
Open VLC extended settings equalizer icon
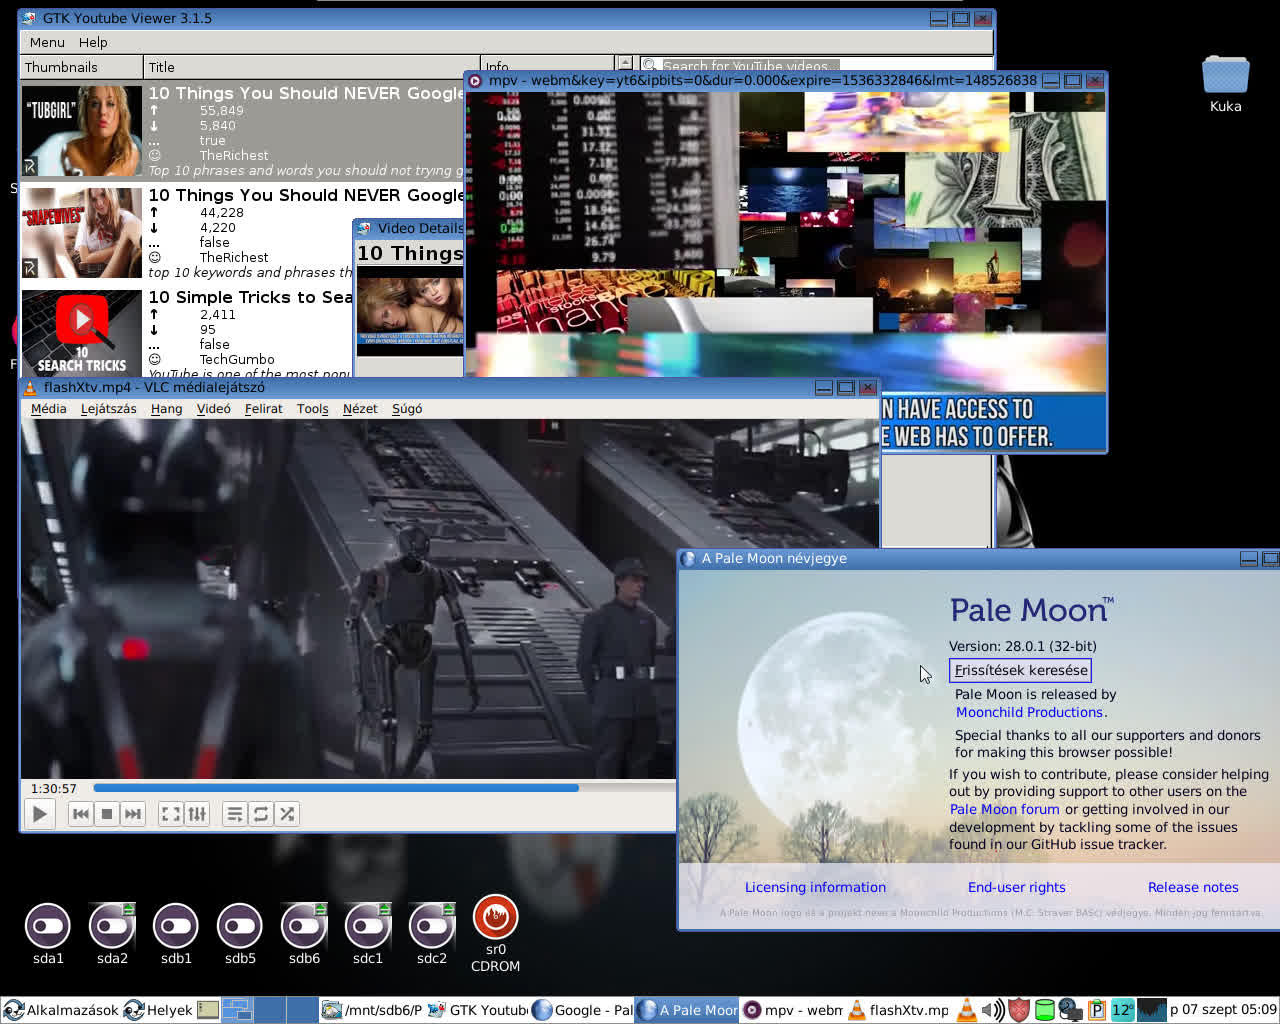click(197, 814)
